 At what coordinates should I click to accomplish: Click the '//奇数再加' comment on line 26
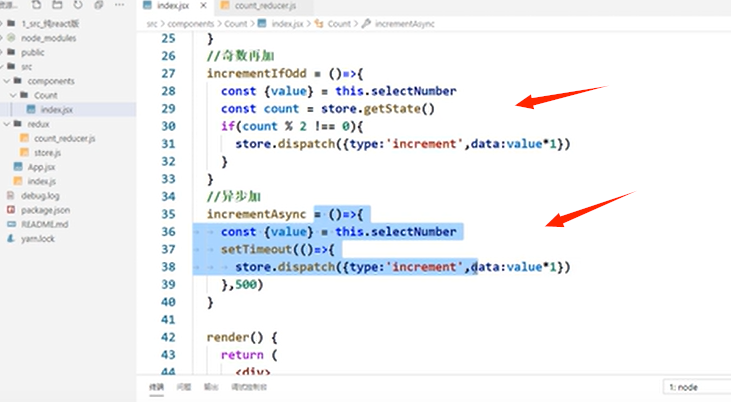[x=241, y=56]
